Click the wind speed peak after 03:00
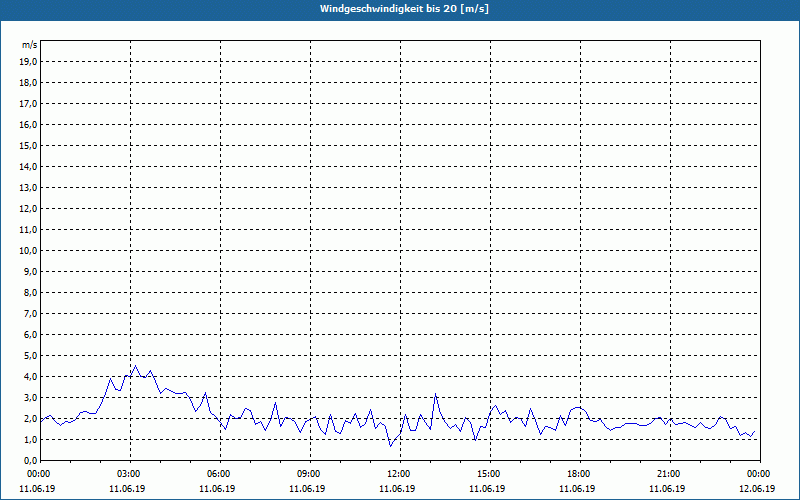 coord(135,366)
